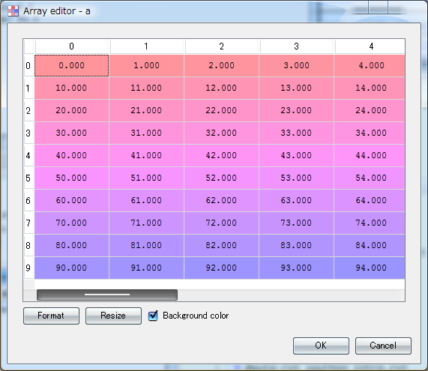Toggle the Background color checkbox
Screen dimensions: 428x371
pyautogui.click(x=153, y=316)
